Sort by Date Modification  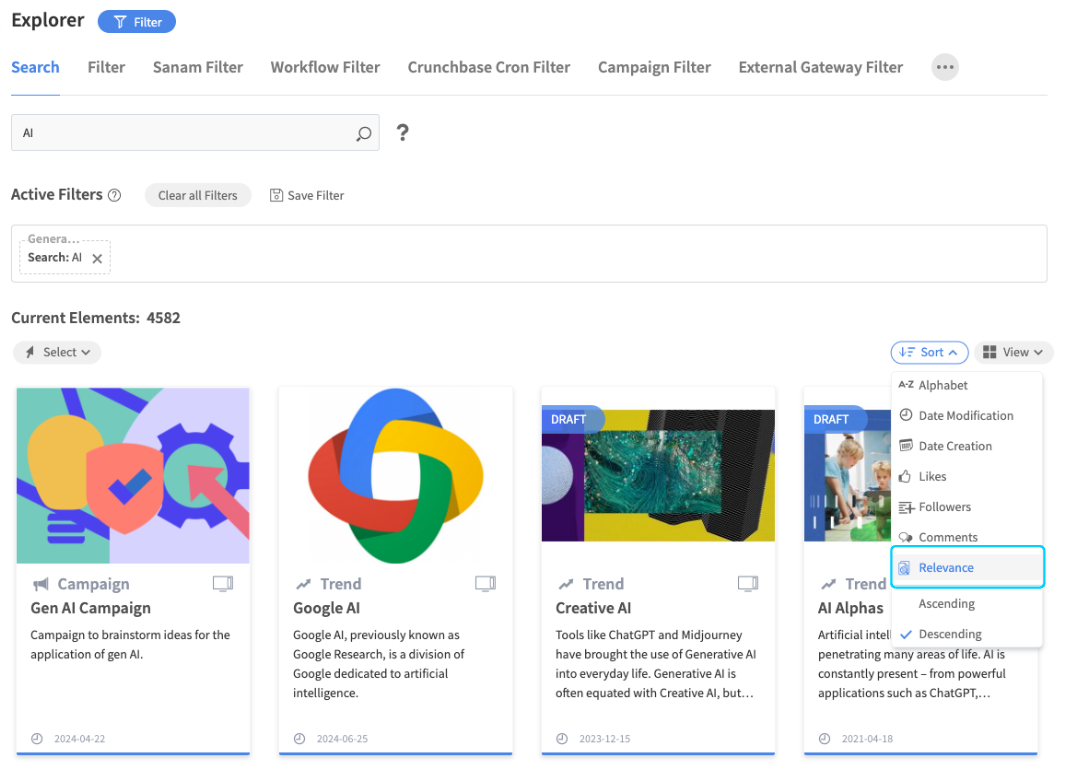(965, 415)
